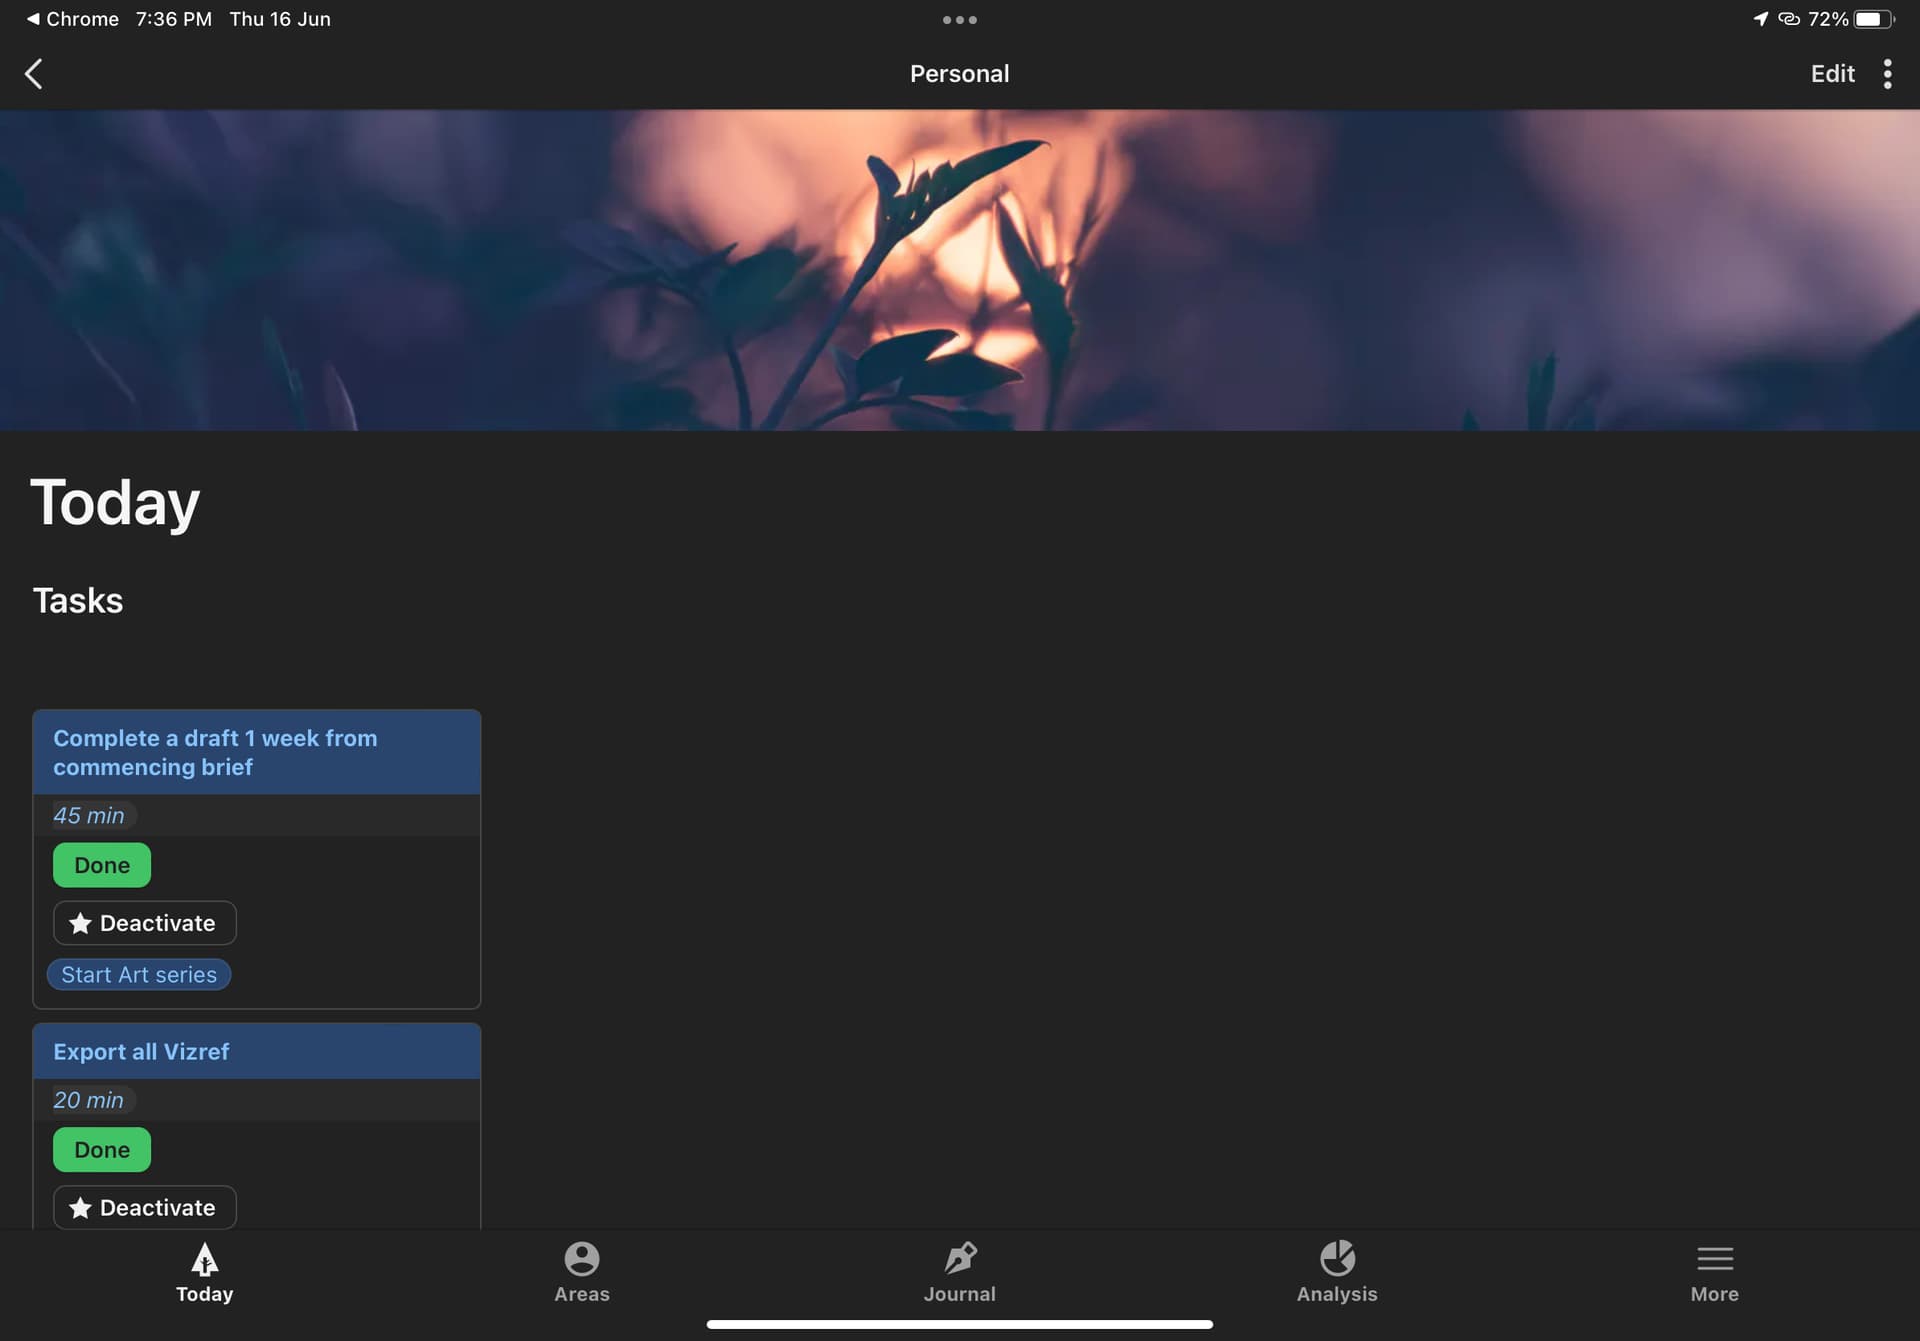Screen dimensions: 1920x1341
Task: Open the Export all Vizref title
Action: [x=141, y=1052]
